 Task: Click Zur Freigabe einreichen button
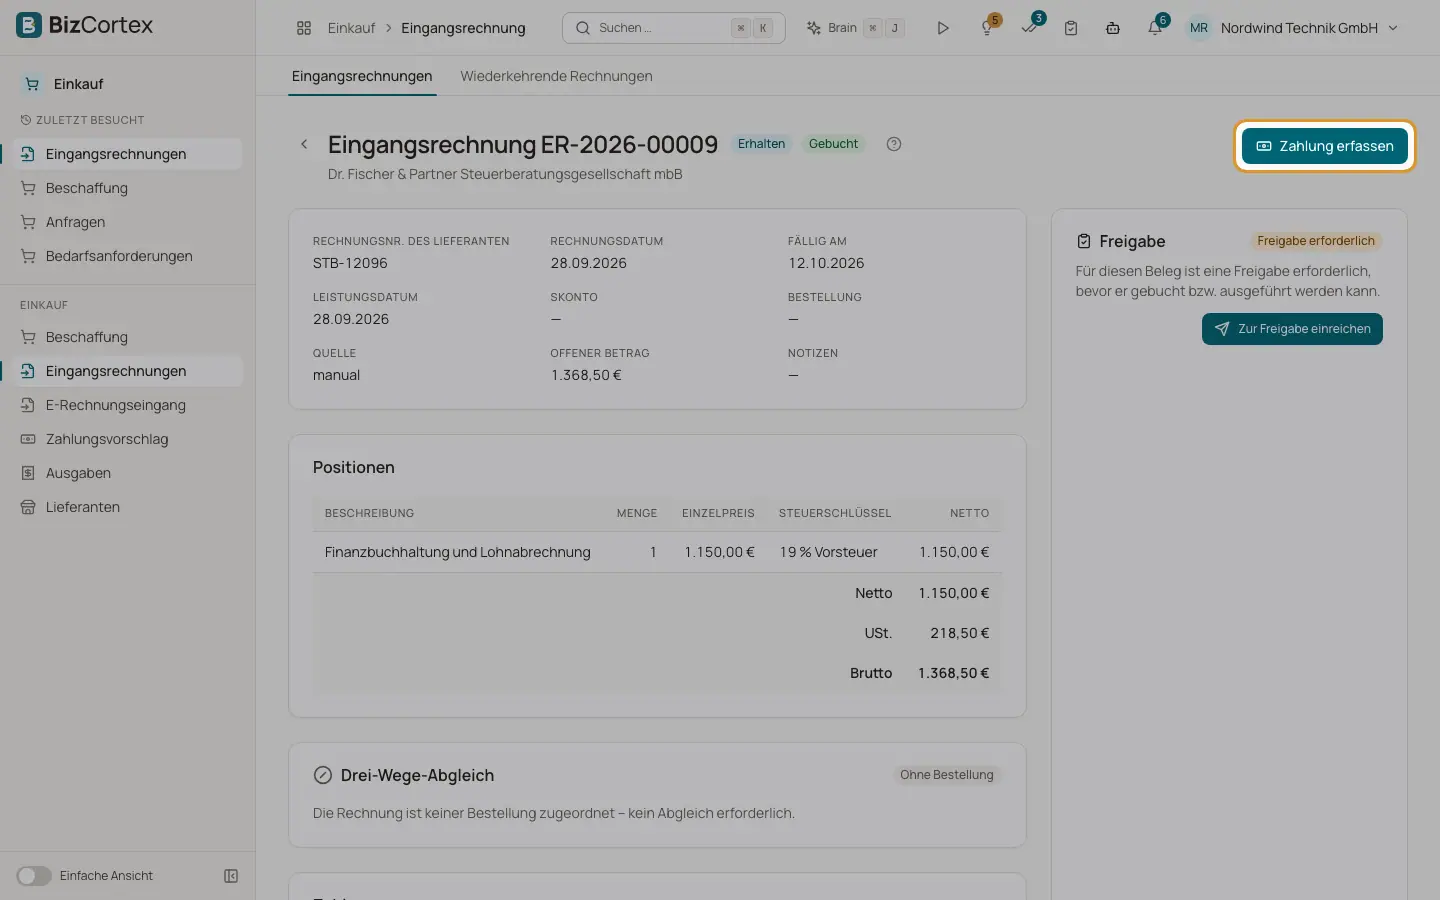point(1292,329)
